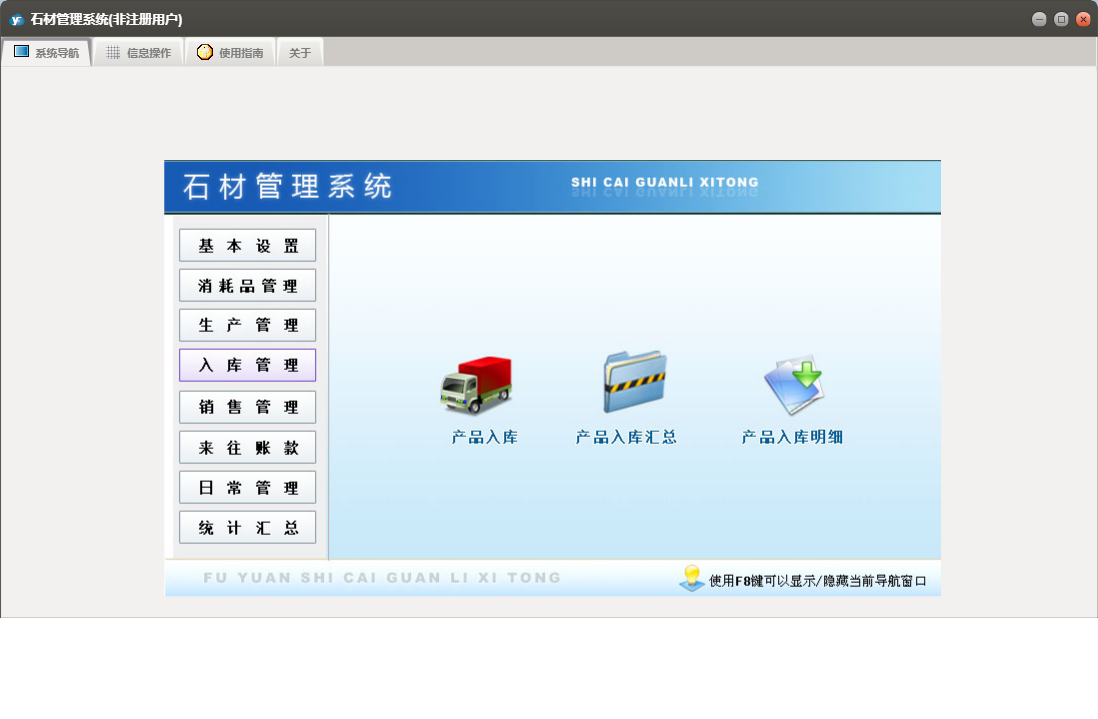The image size is (1098, 719).
Task: Select the 来往账款 sidebar button
Action: tap(247, 447)
